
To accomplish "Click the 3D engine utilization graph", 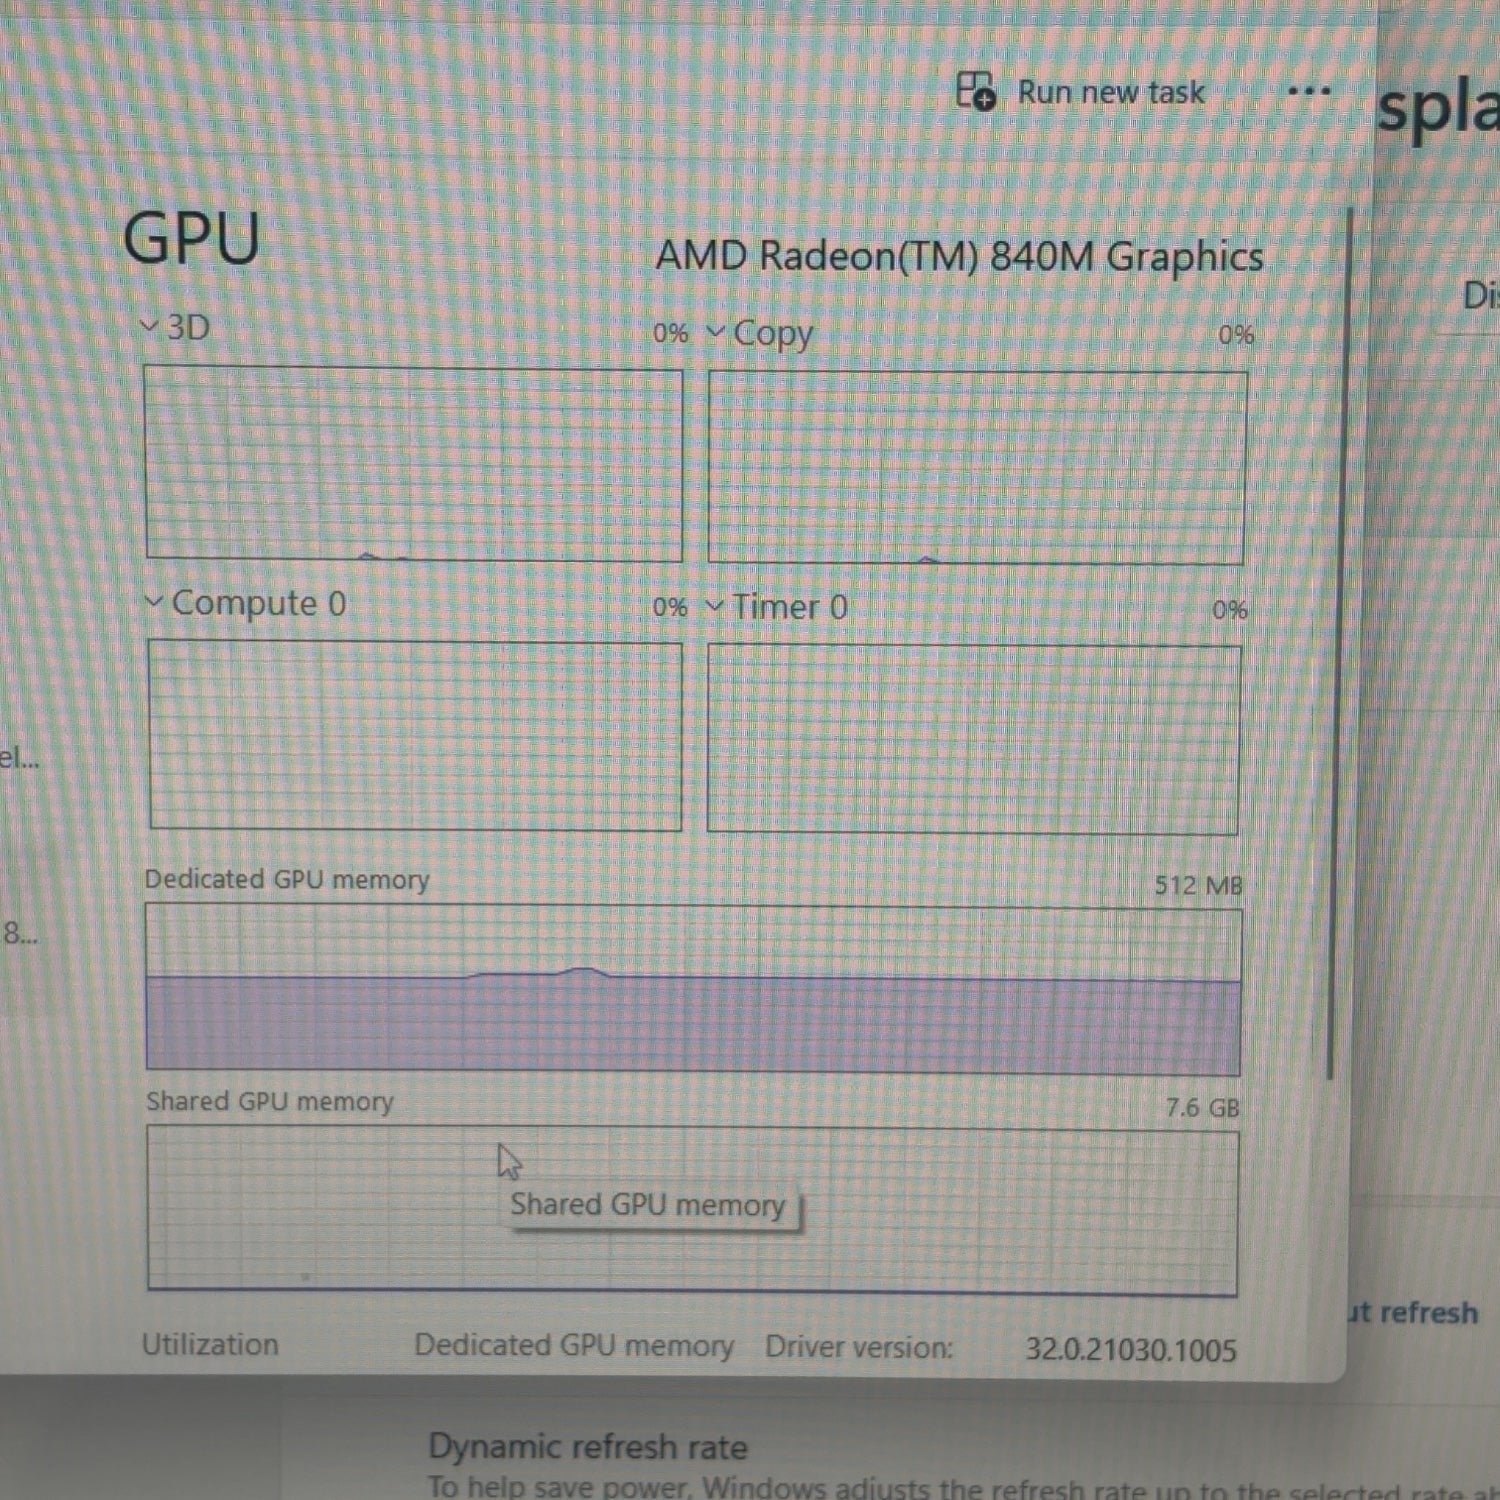I will coord(414,463).
